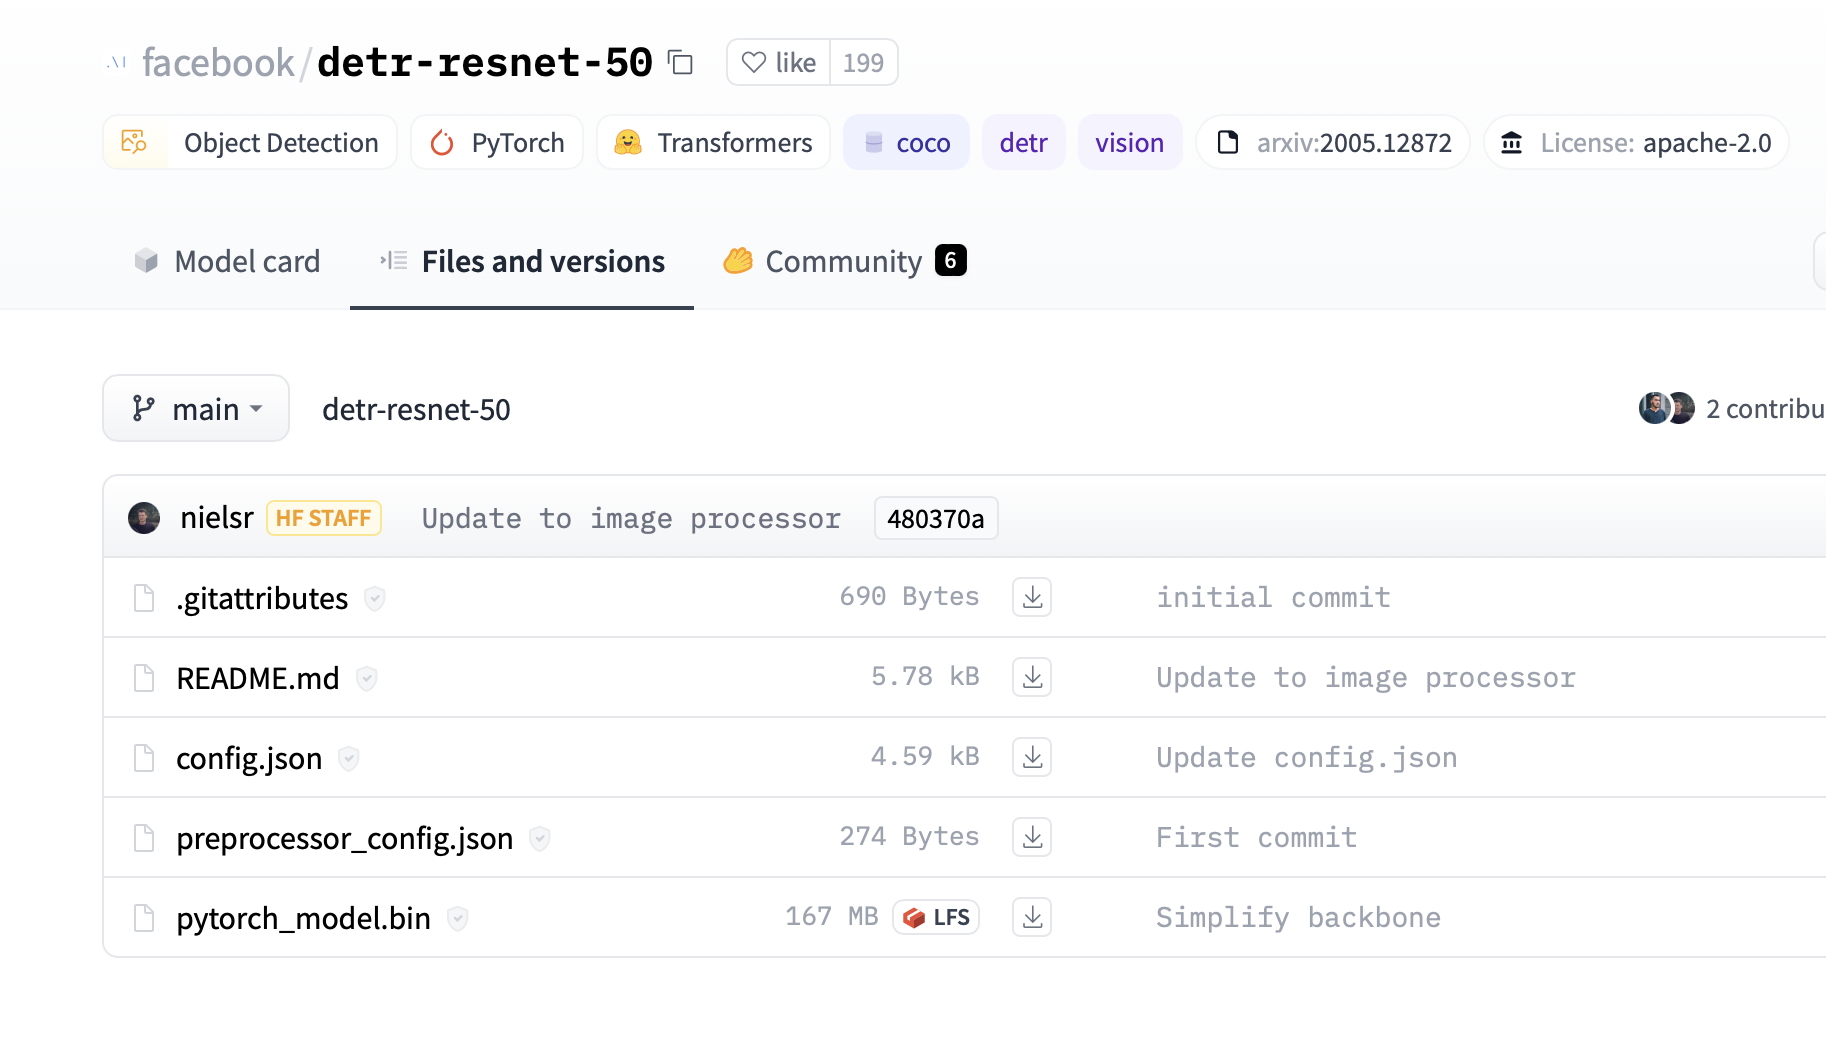Select the detr tag

pyautogui.click(x=1023, y=142)
